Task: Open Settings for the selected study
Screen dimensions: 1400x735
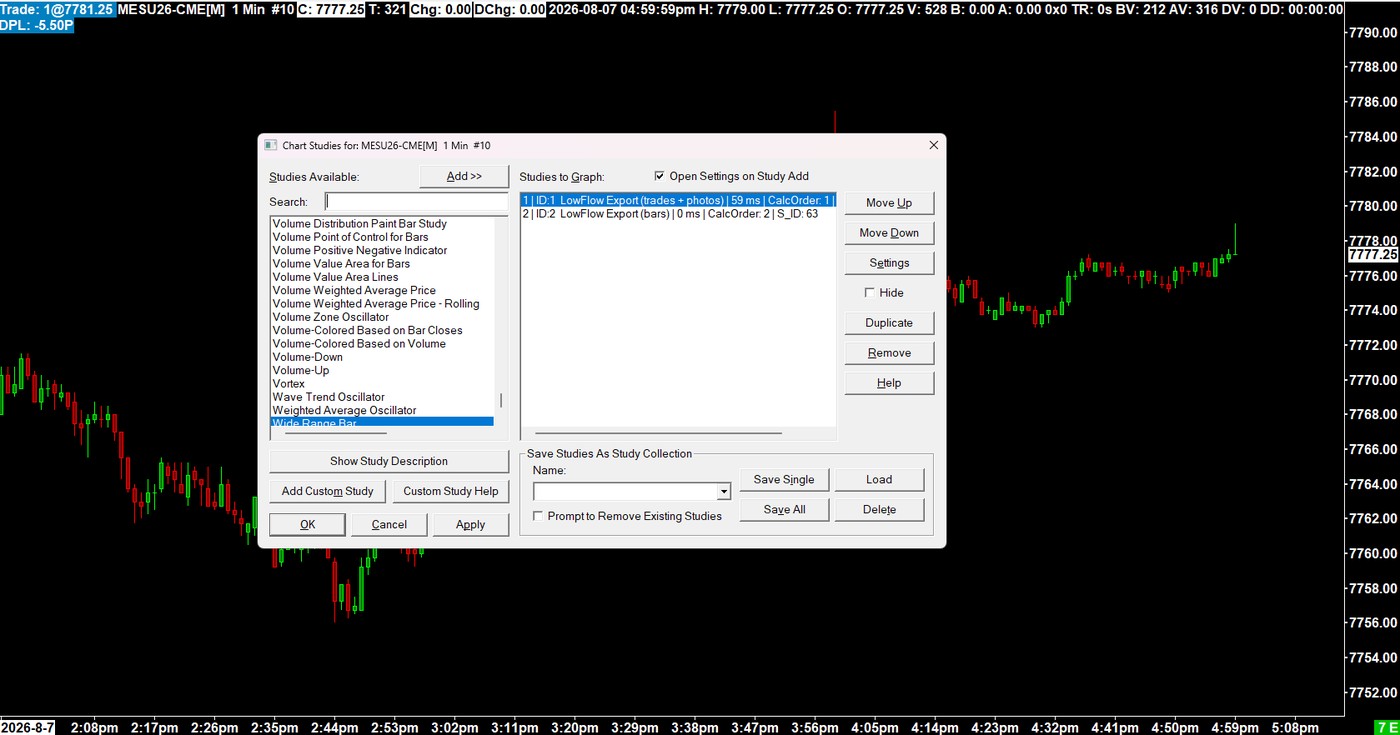Action: click(x=889, y=263)
